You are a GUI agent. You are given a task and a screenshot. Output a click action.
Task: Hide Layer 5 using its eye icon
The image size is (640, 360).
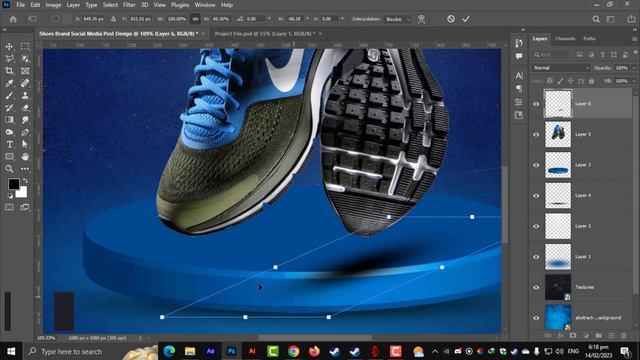click(536, 135)
